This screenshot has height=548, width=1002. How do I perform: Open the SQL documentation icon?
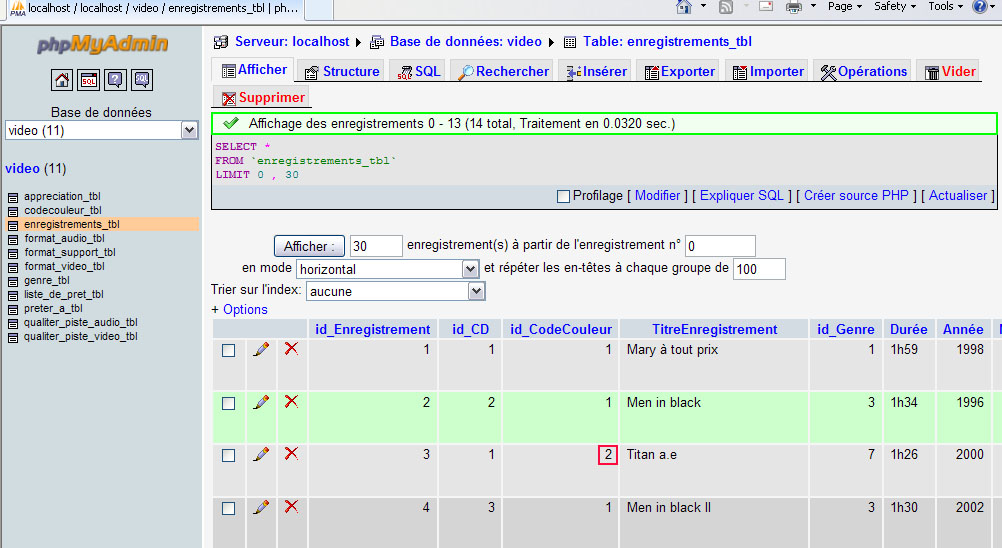coord(142,80)
